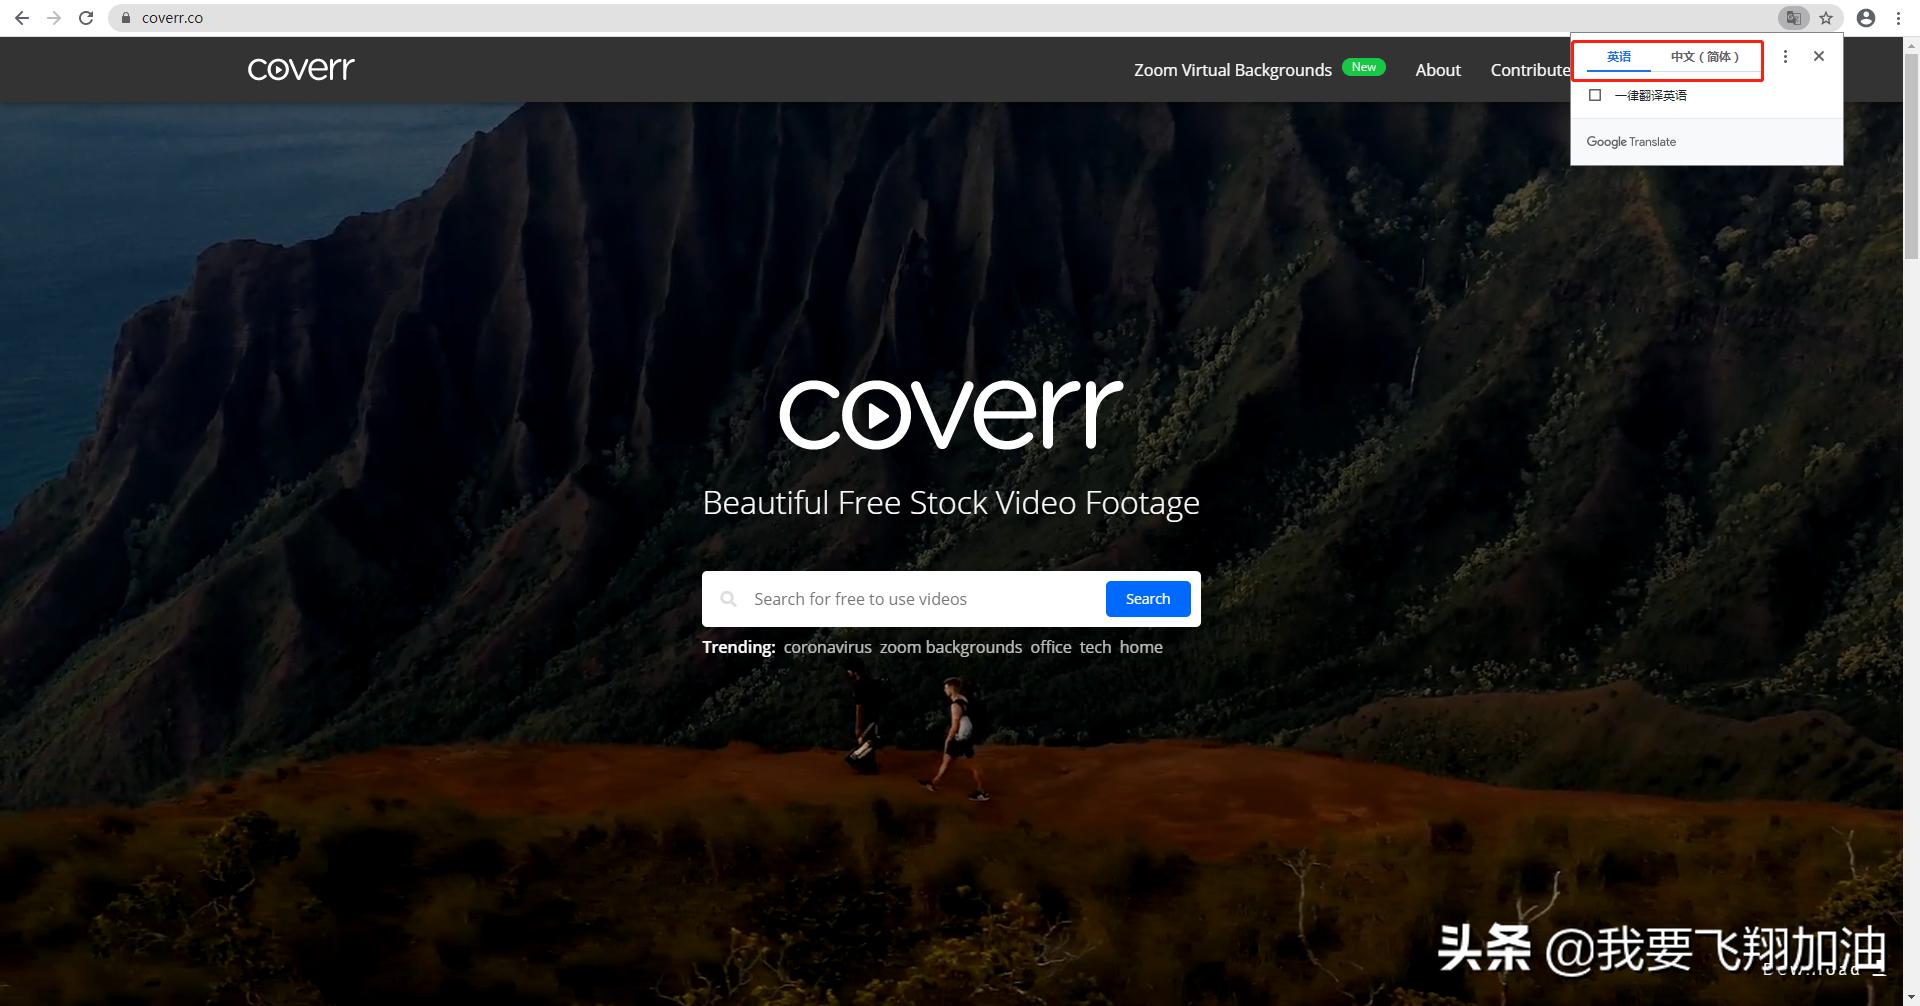
Task: Click the blue Search button
Action: [x=1148, y=599]
